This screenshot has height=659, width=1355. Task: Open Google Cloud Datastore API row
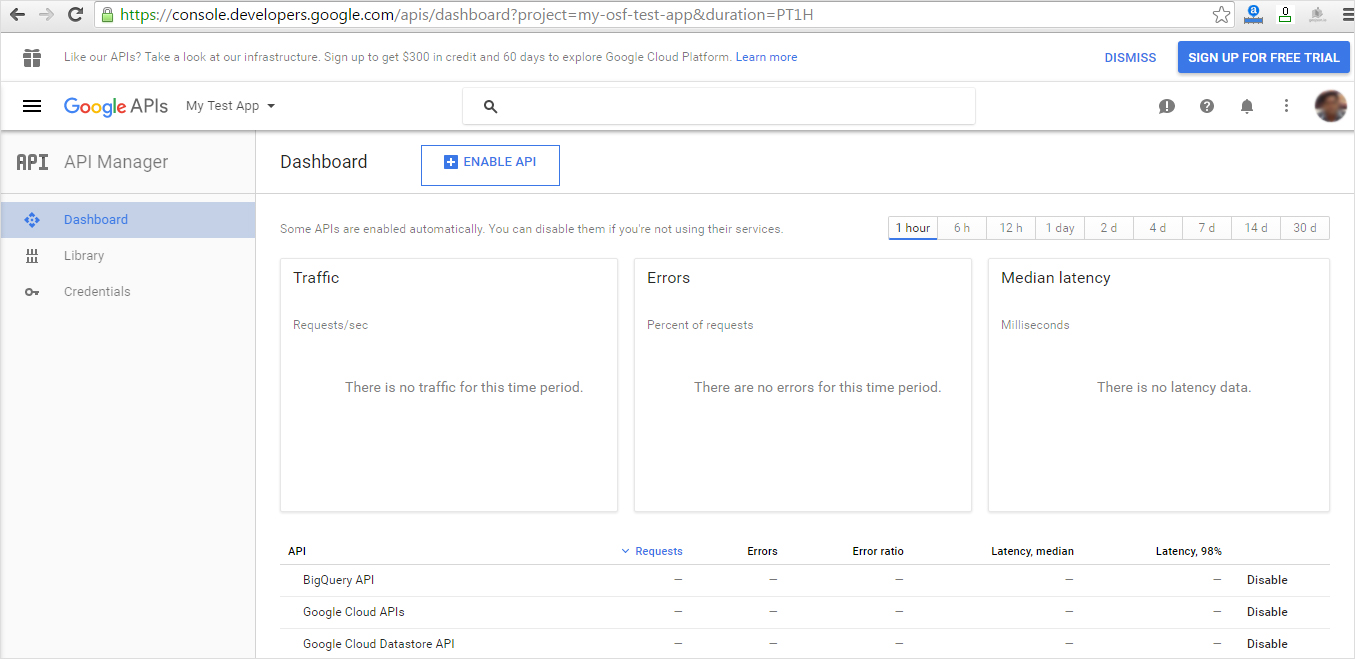coord(805,644)
